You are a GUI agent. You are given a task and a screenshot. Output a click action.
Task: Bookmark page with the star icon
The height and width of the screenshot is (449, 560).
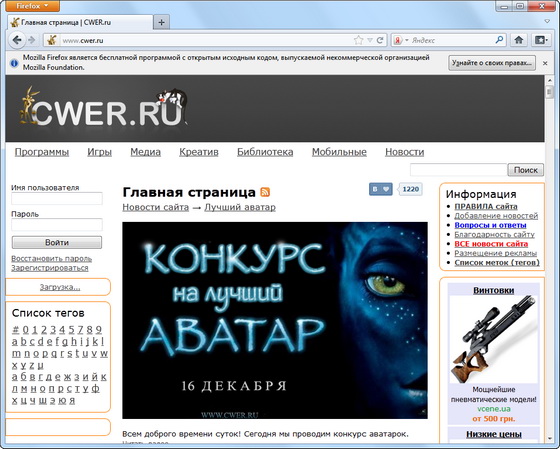pos(358,40)
